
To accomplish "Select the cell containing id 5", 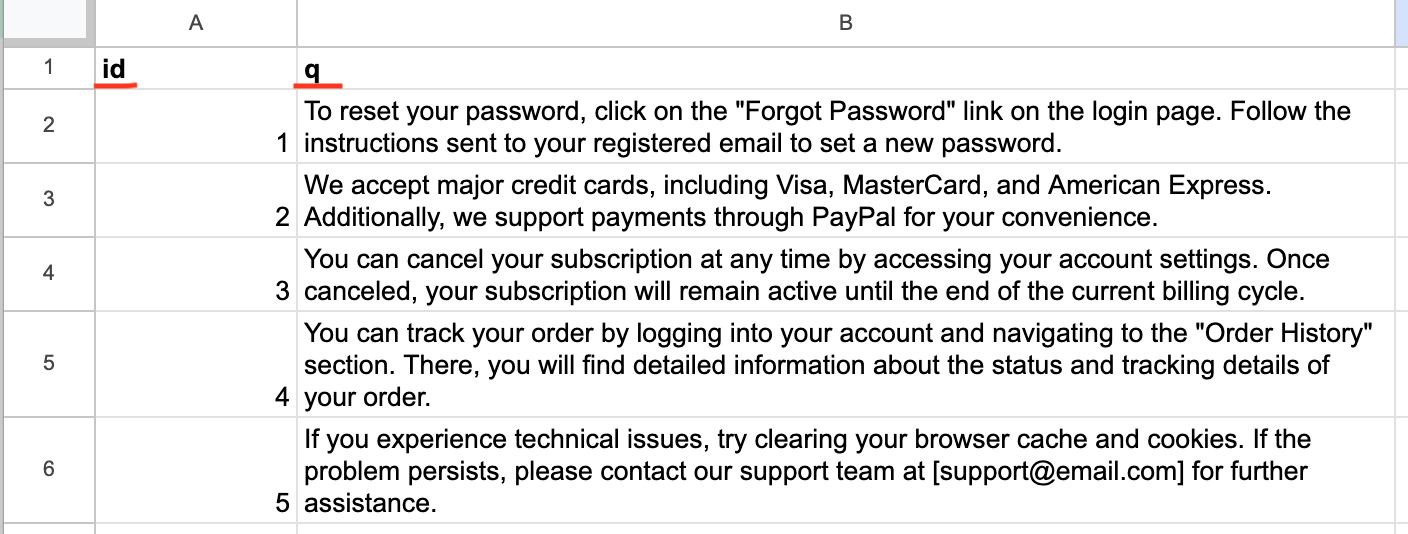I will [x=196, y=469].
